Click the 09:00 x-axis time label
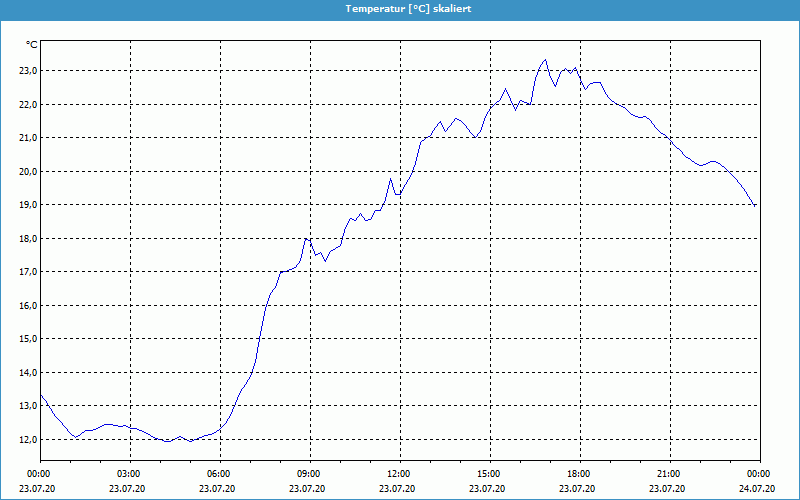 tap(309, 474)
